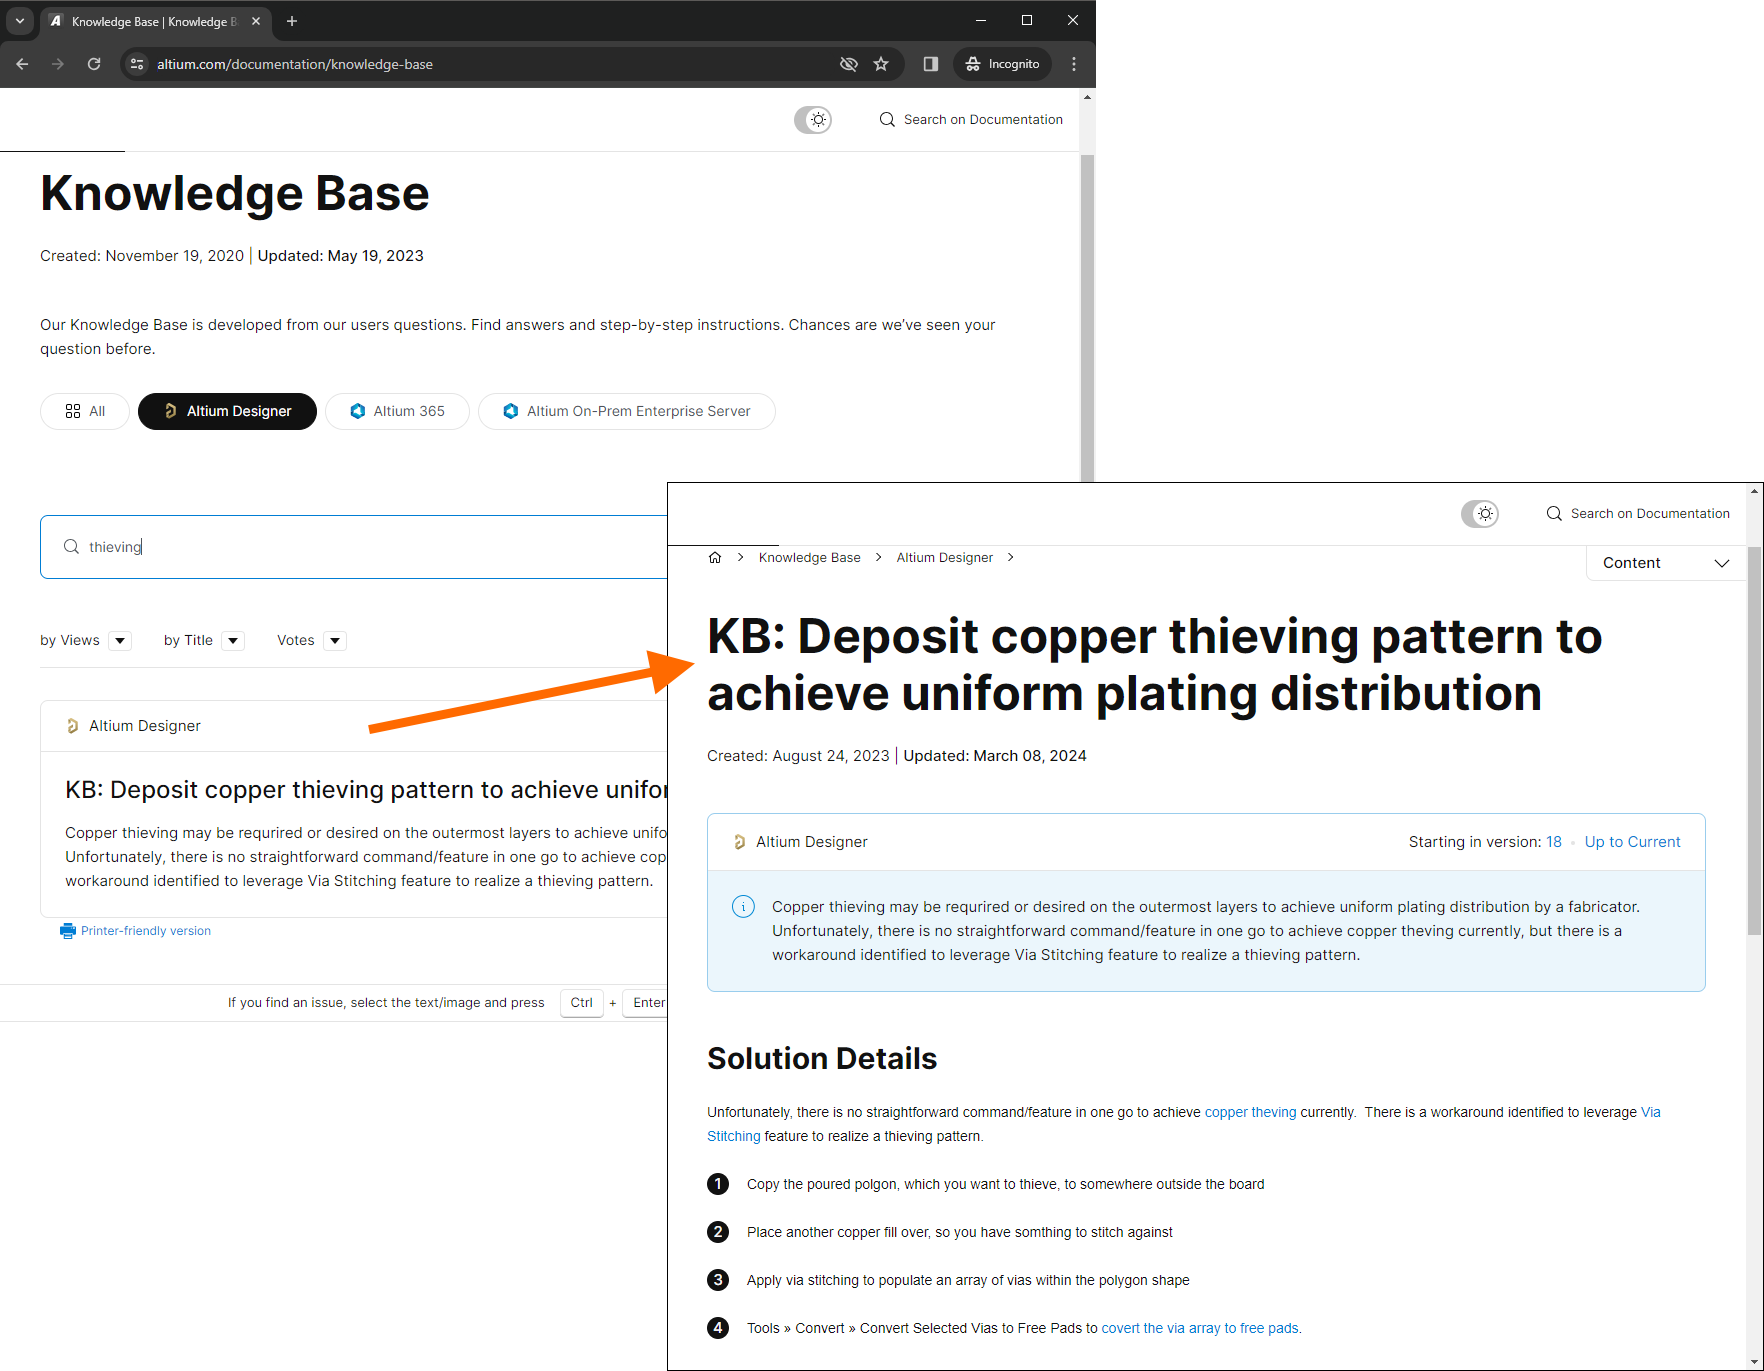Click the Solution Details heading

(x=822, y=1058)
